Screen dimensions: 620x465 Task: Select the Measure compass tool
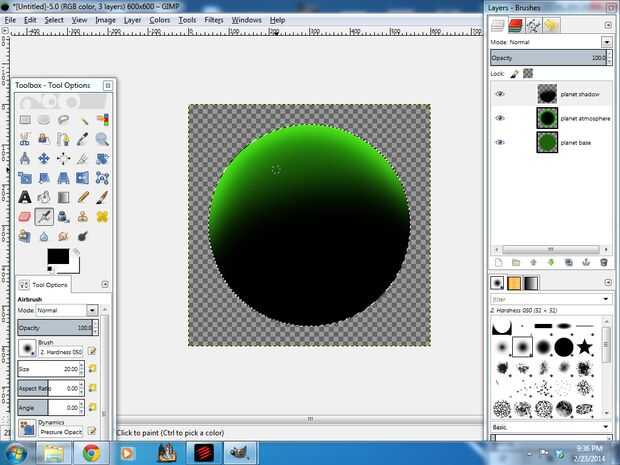tap(25, 158)
